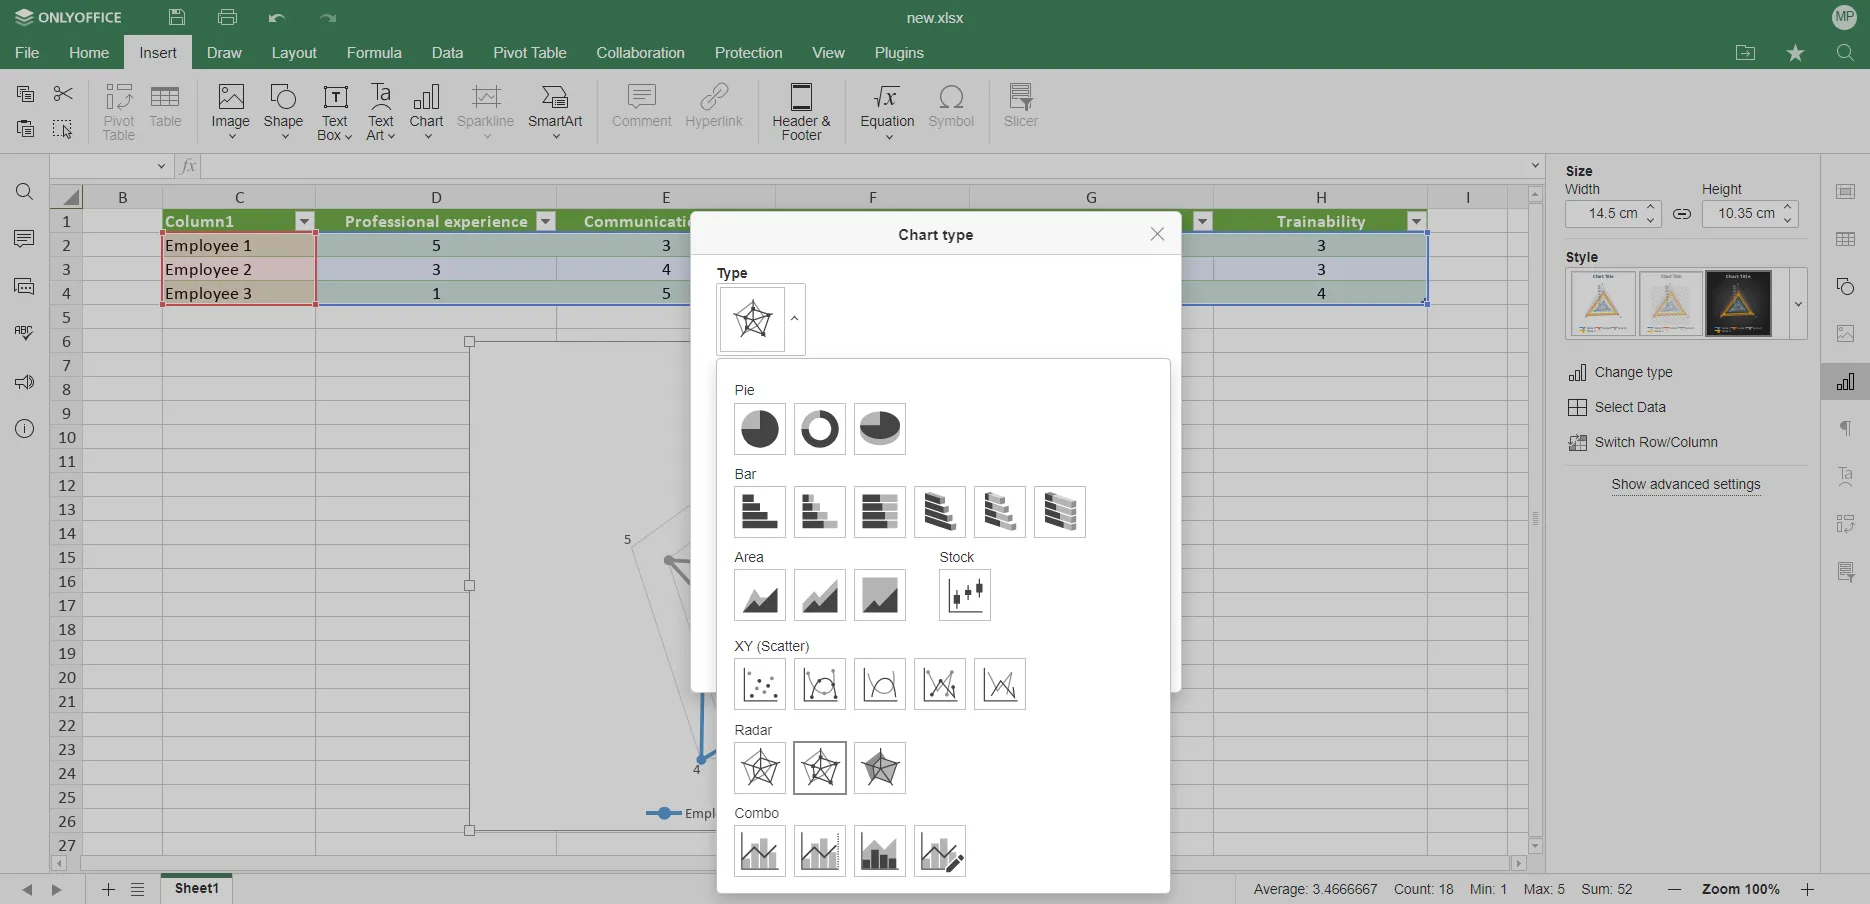Open the Chat panel
The width and height of the screenshot is (1870, 904).
pos(24,287)
